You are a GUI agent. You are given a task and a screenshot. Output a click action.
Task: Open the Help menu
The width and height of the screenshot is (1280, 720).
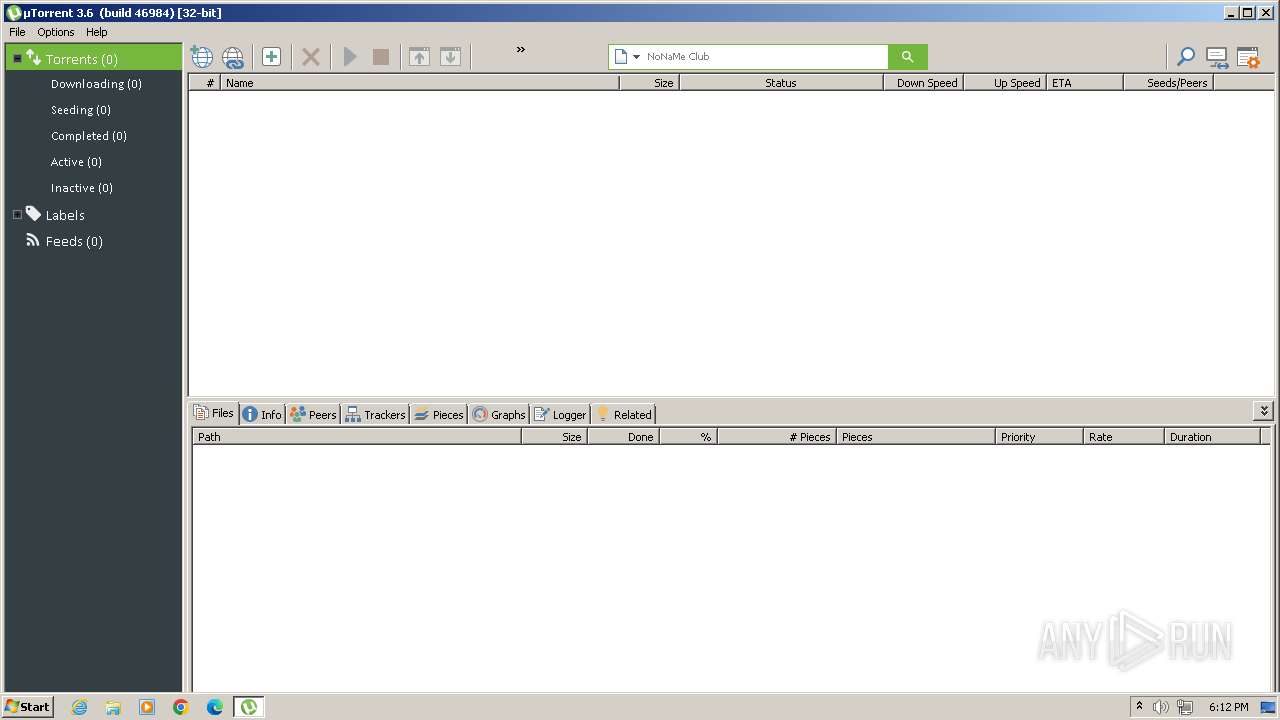point(96,32)
